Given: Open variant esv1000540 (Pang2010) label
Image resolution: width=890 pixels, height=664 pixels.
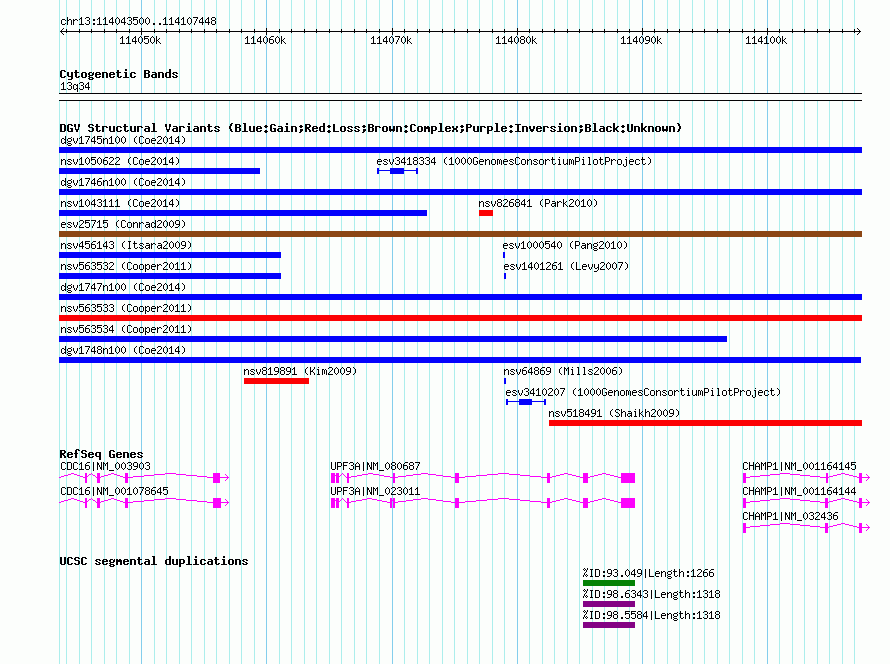Looking at the screenshot, I should 565,245.
